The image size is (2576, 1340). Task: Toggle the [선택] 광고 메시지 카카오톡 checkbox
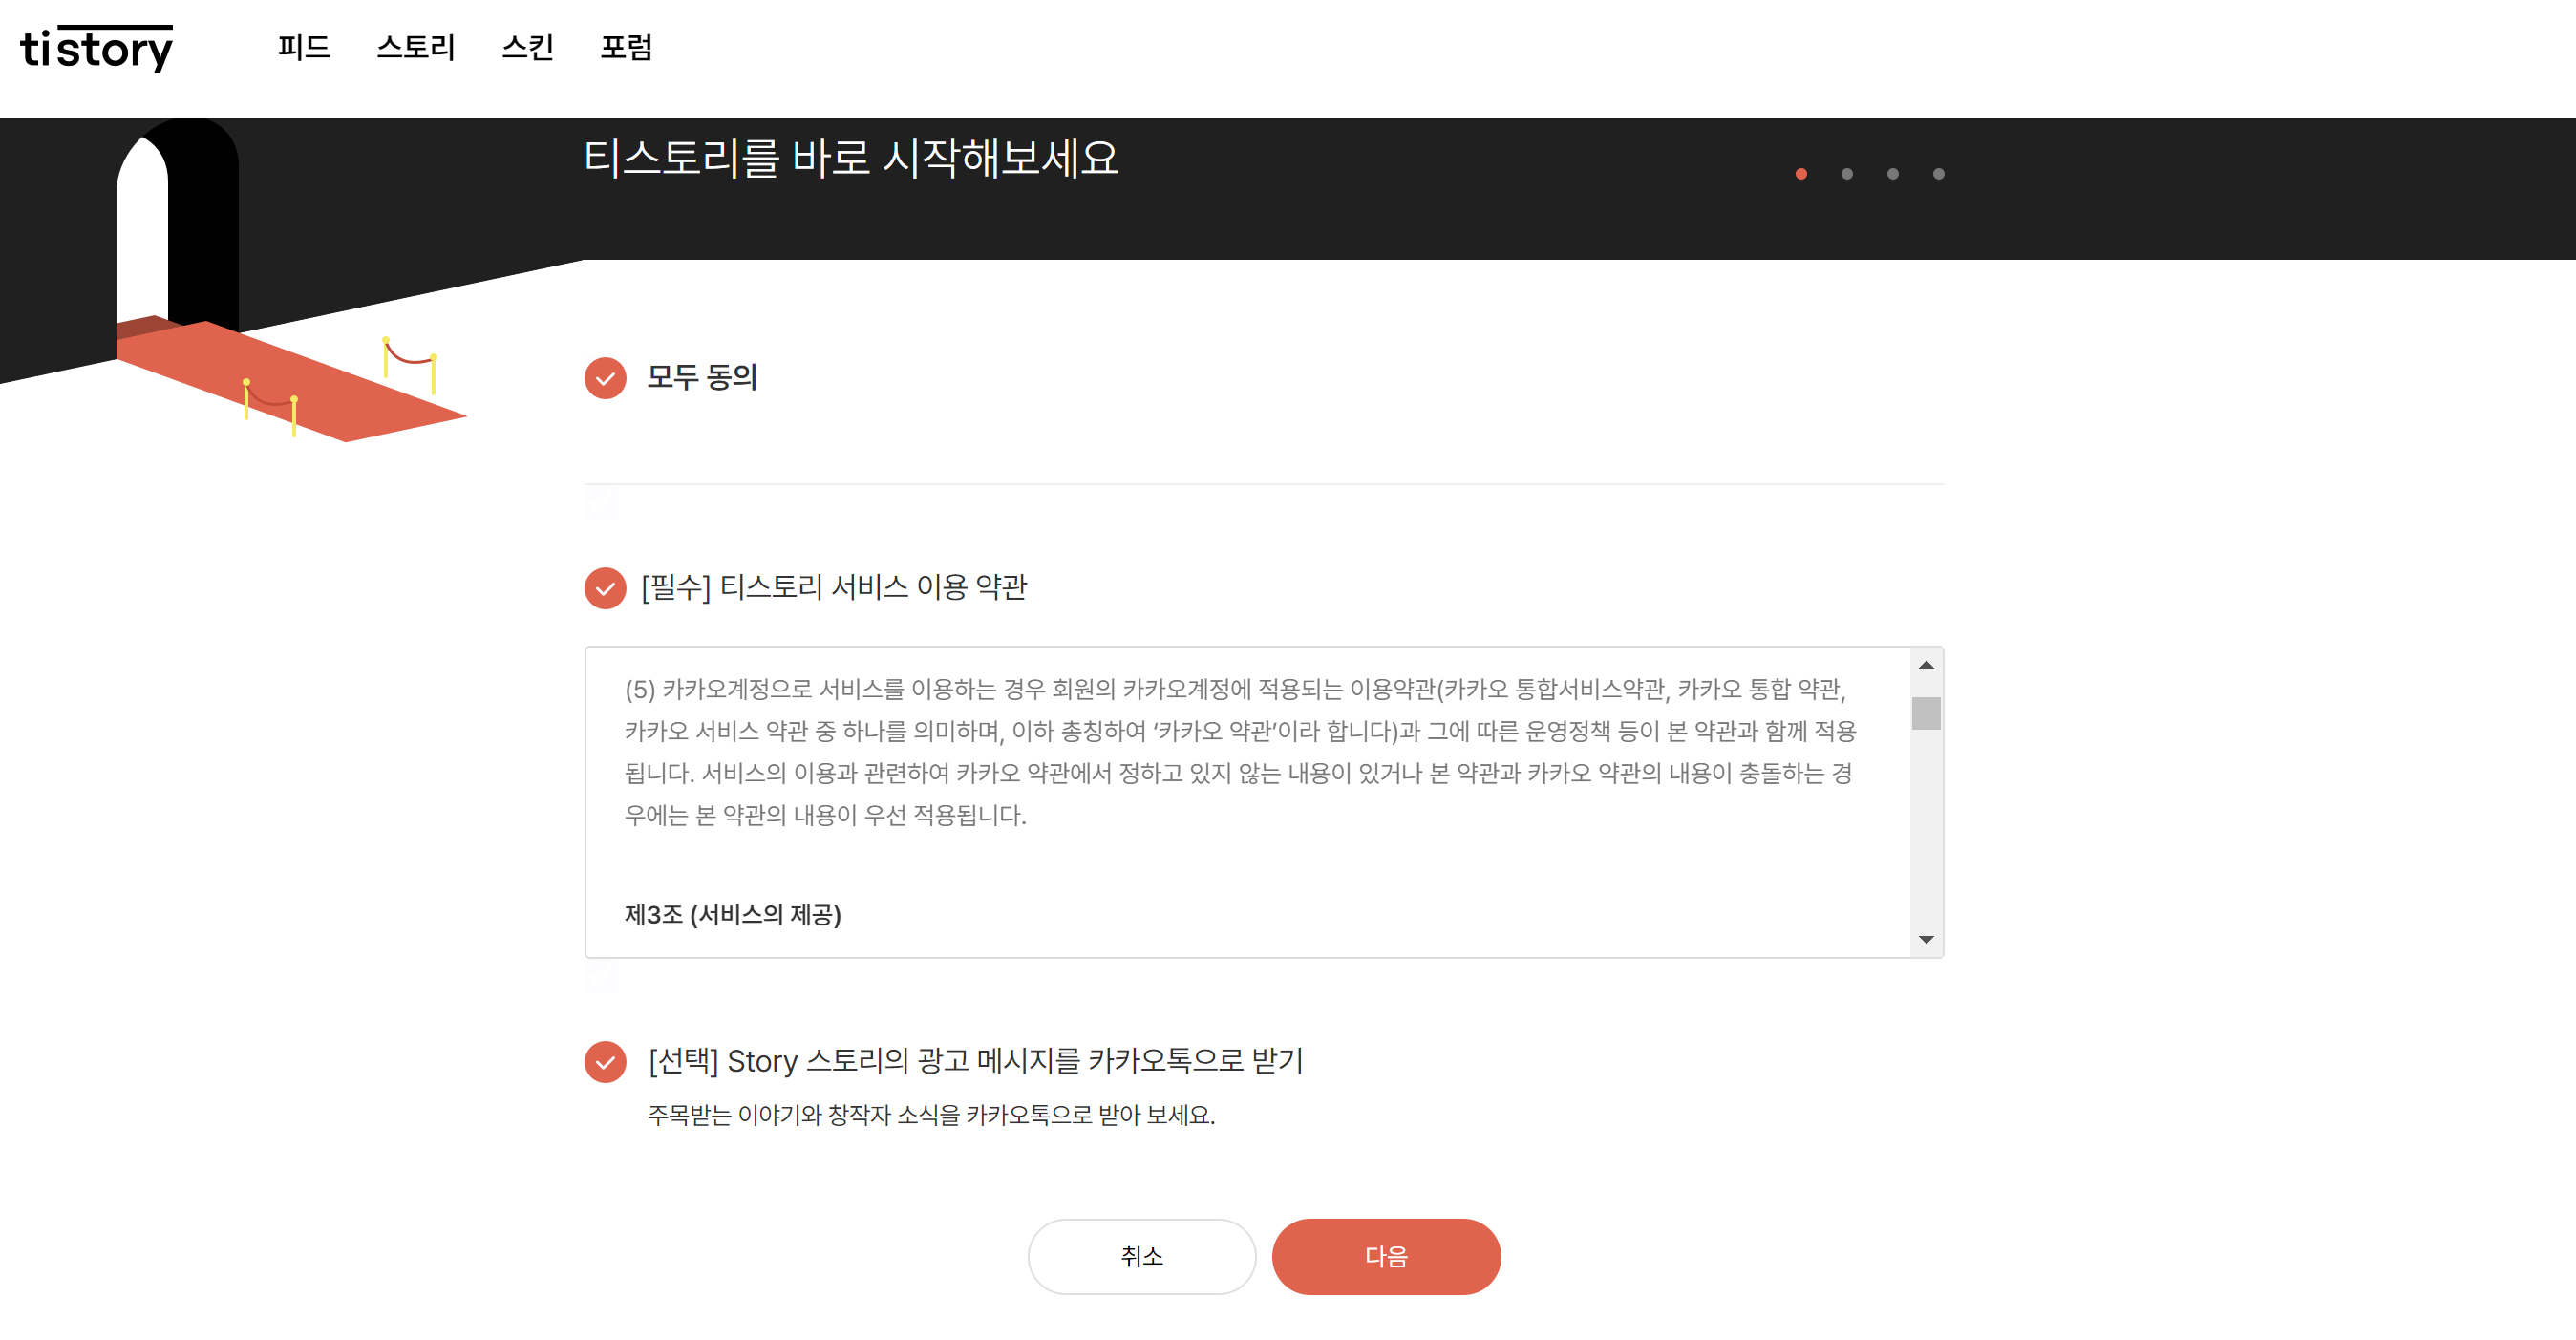point(605,1062)
